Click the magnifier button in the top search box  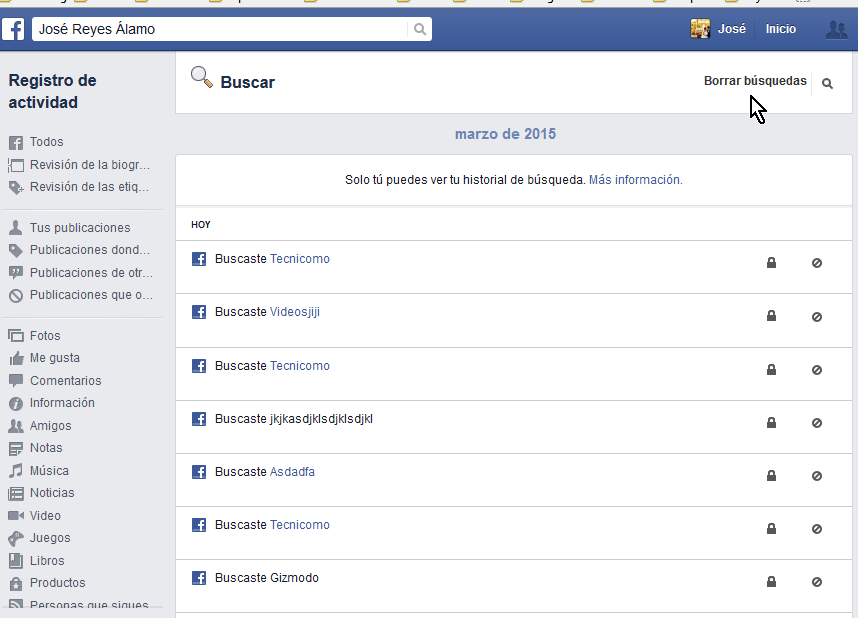tap(420, 29)
